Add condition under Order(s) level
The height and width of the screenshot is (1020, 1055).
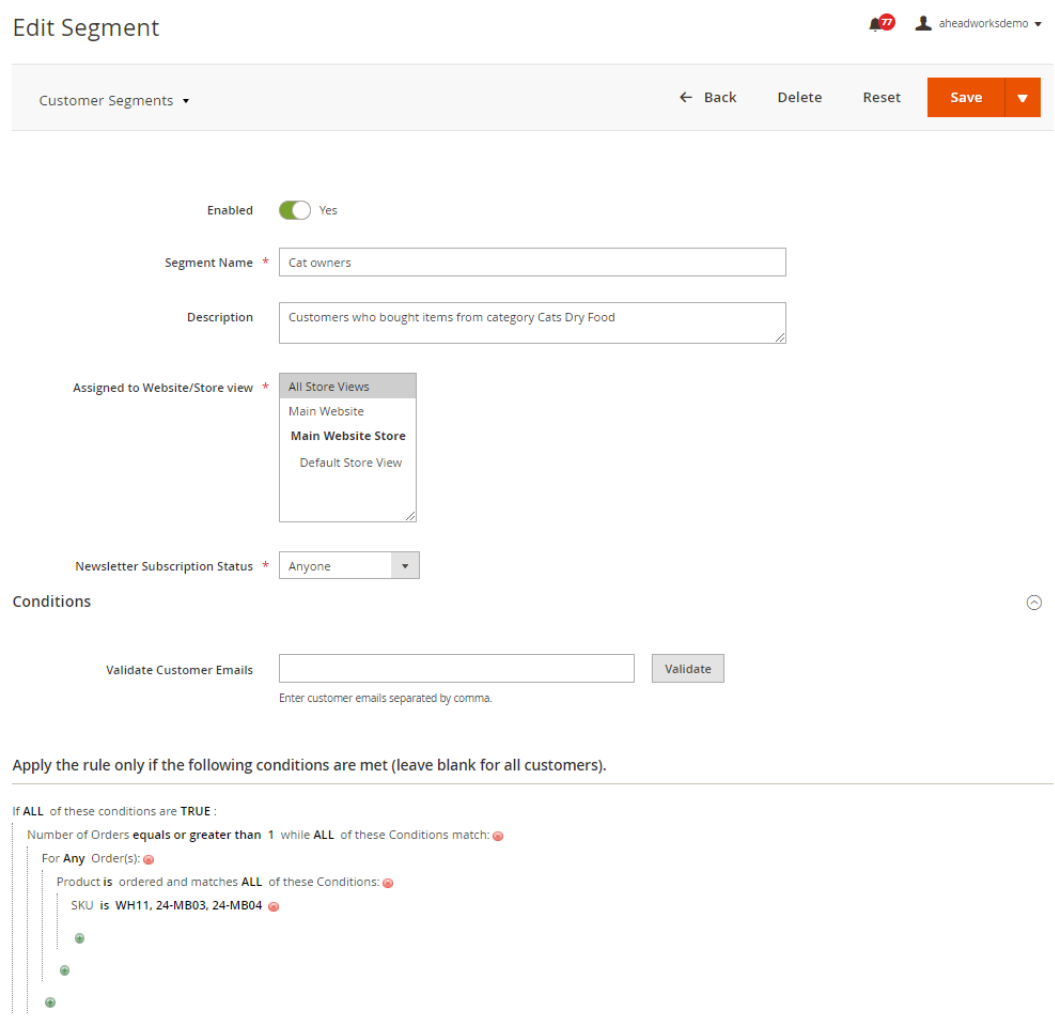(x=65, y=970)
